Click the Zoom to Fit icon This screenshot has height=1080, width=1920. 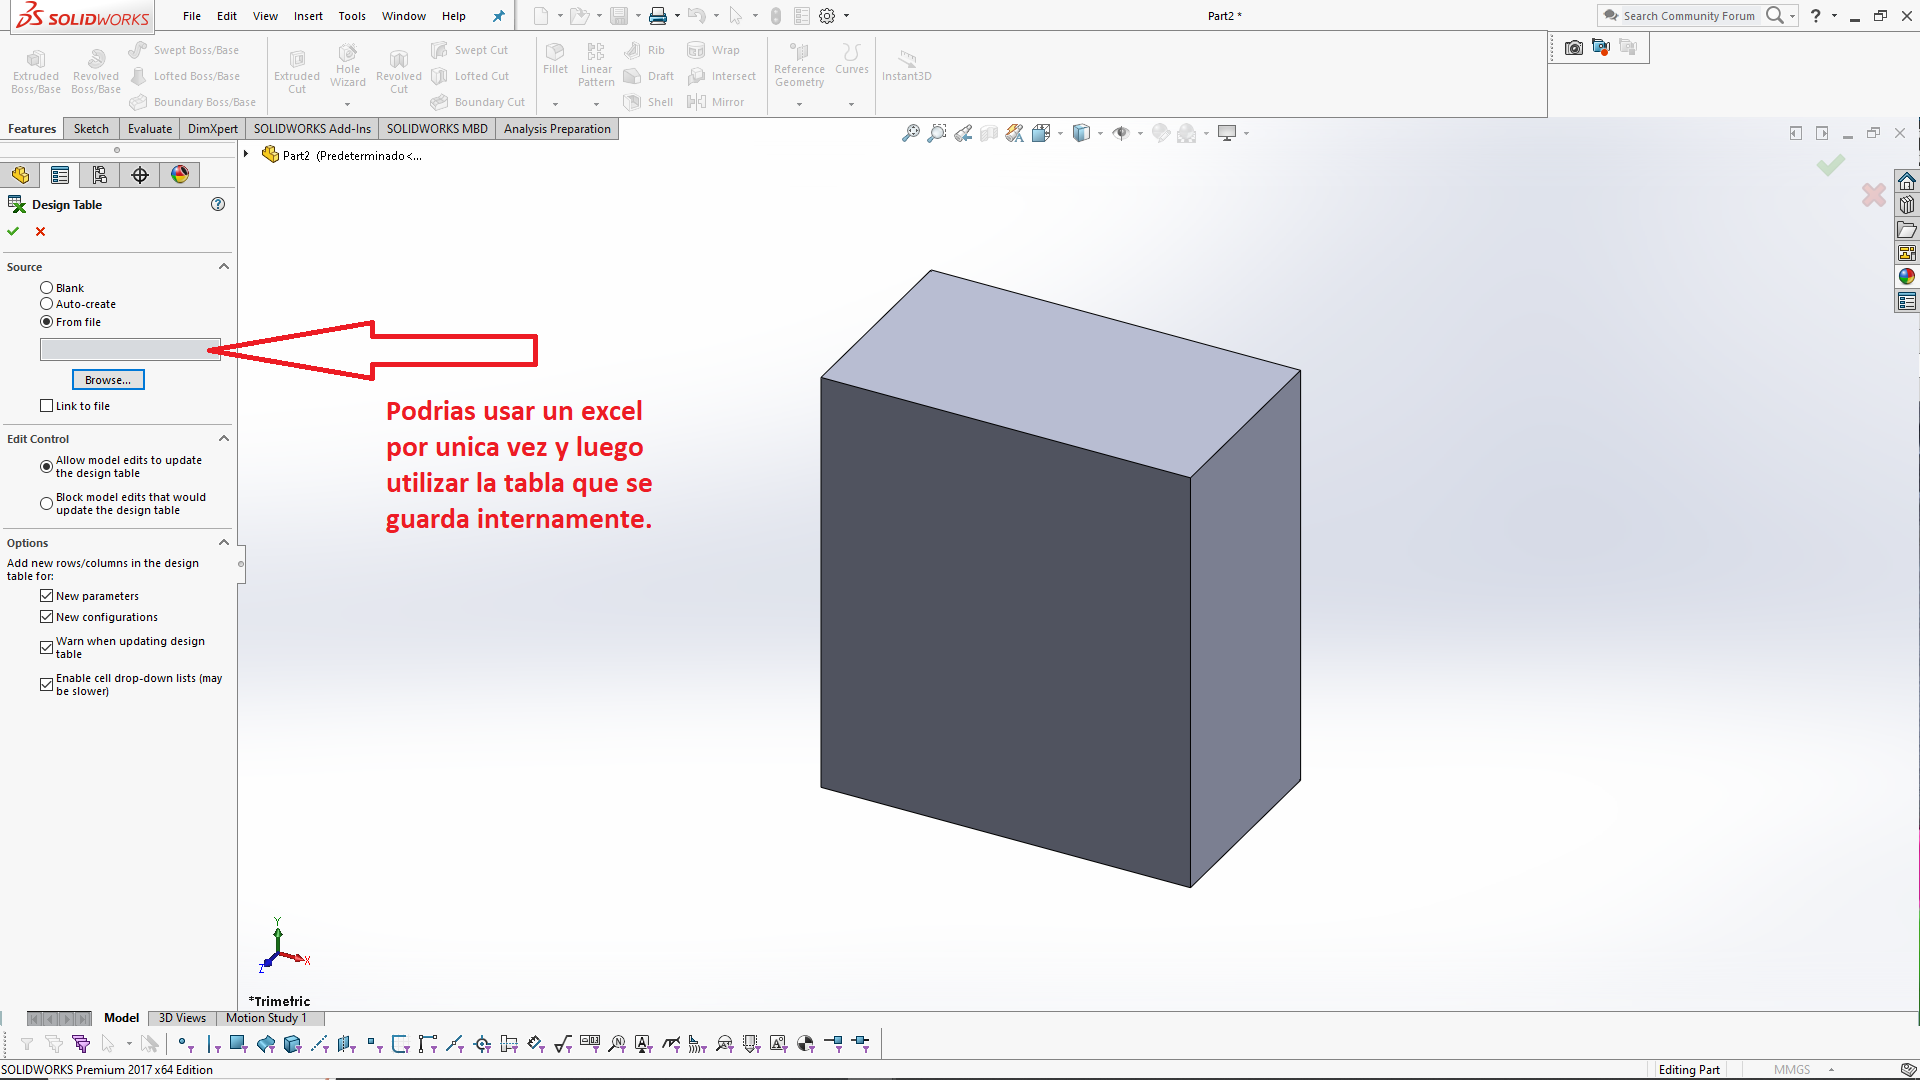click(910, 133)
